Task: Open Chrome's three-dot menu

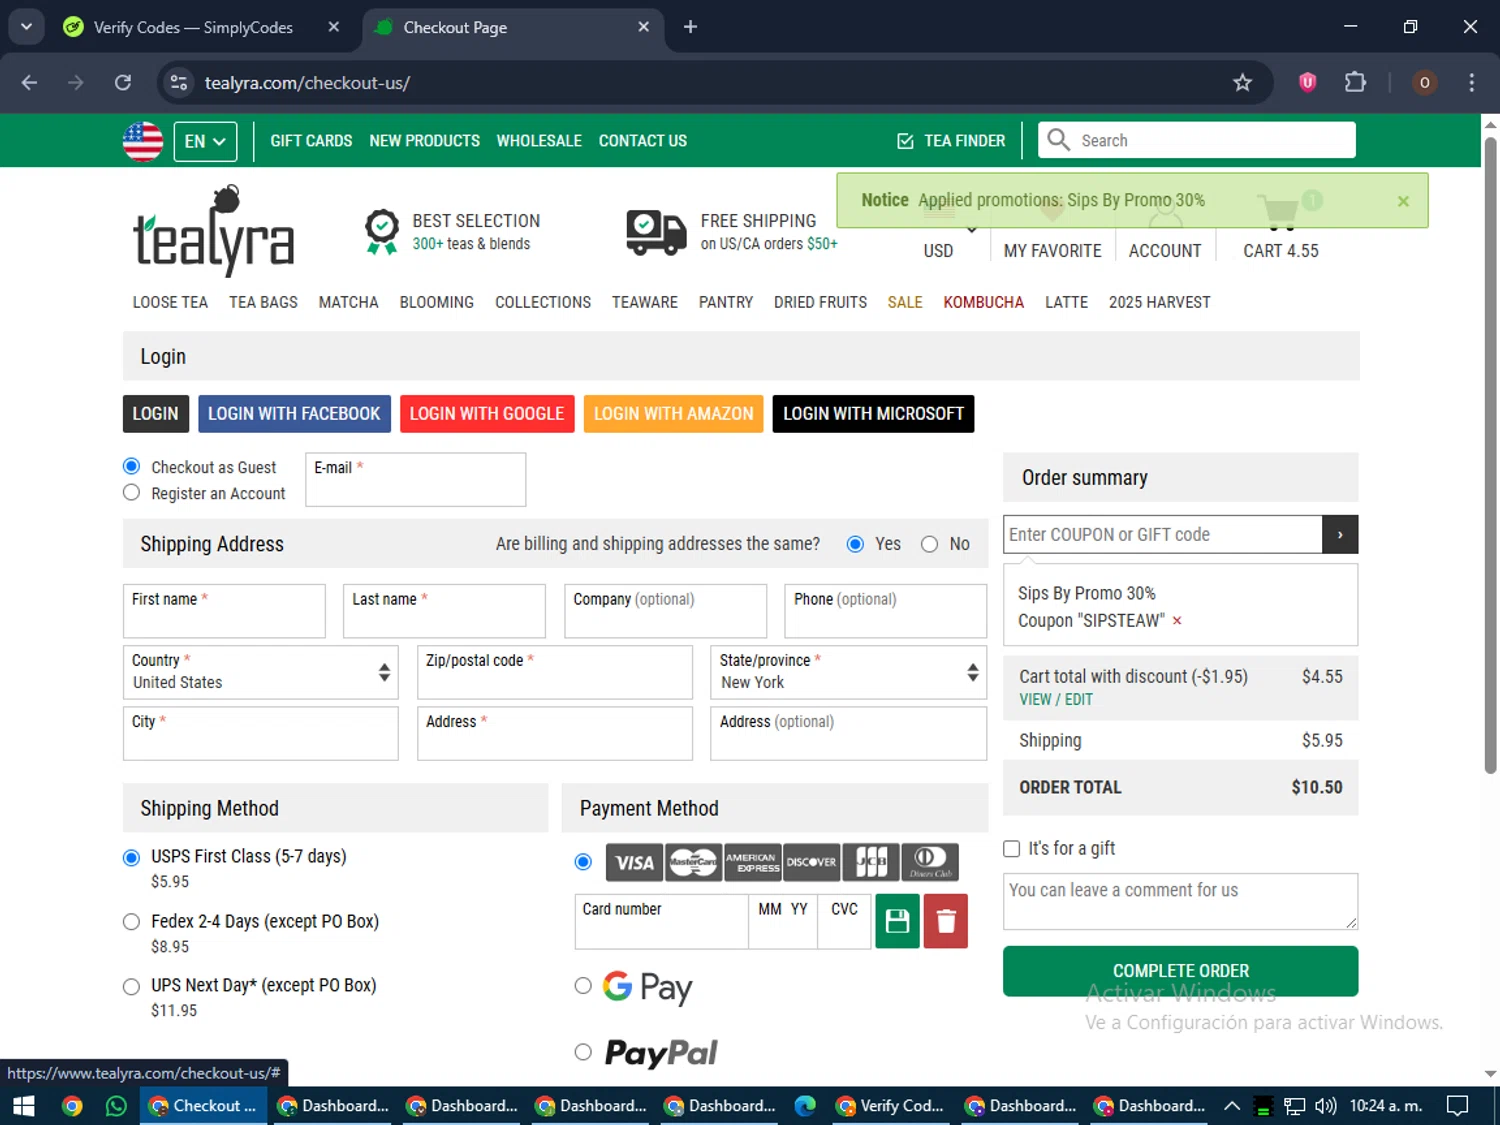Action: coord(1471,82)
